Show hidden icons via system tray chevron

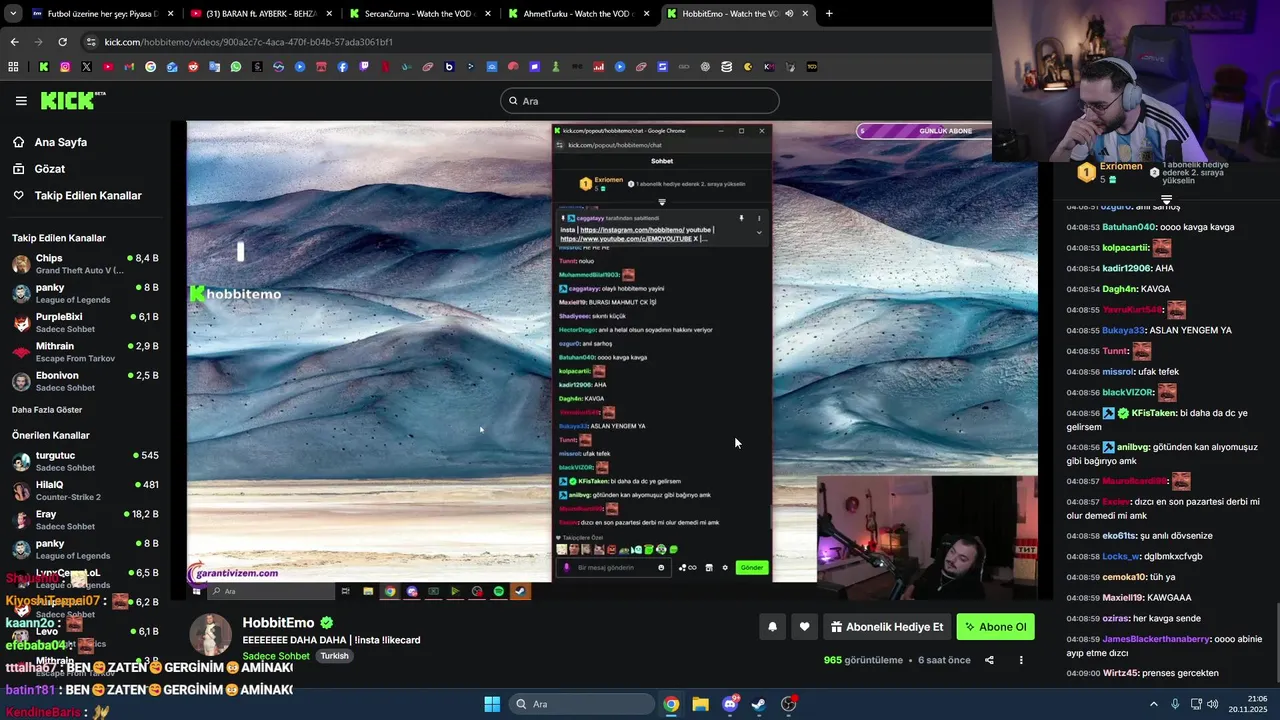point(1153,704)
